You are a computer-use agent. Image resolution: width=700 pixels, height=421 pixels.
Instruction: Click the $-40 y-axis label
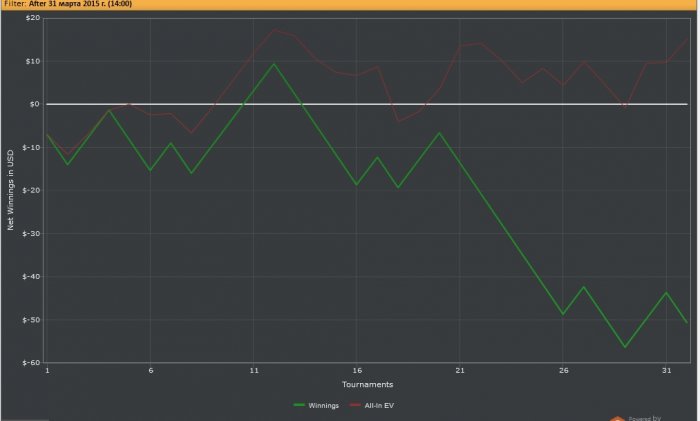coord(31,276)
